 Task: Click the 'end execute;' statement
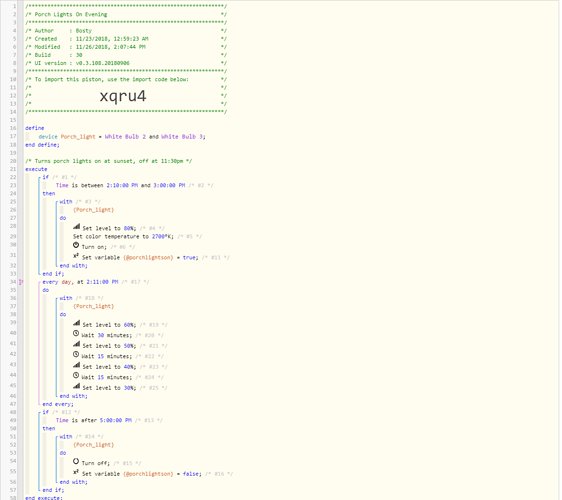44,498
